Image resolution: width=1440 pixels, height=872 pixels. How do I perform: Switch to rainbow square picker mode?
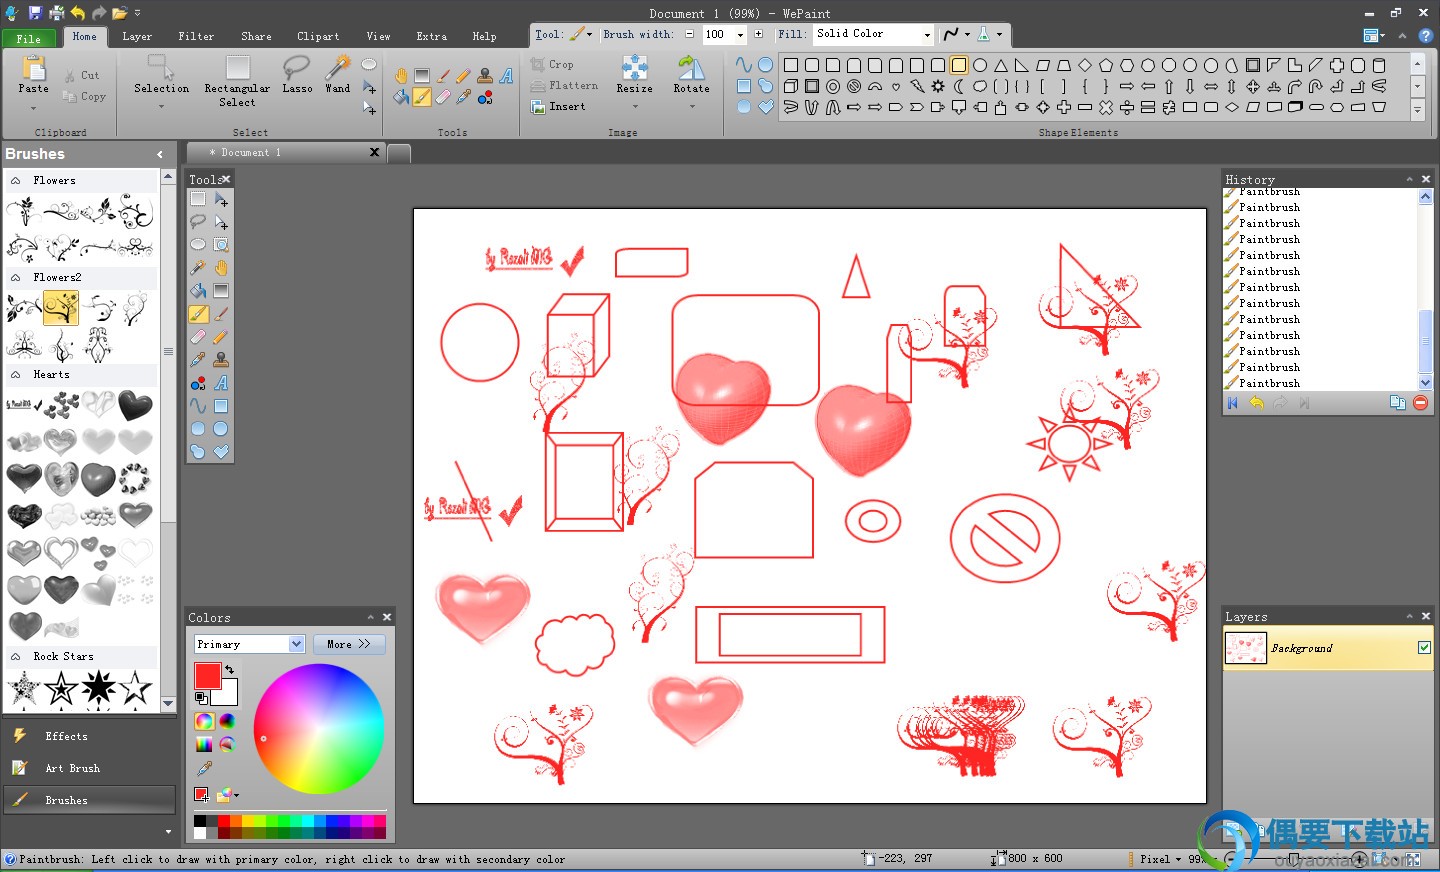point(204,744)
